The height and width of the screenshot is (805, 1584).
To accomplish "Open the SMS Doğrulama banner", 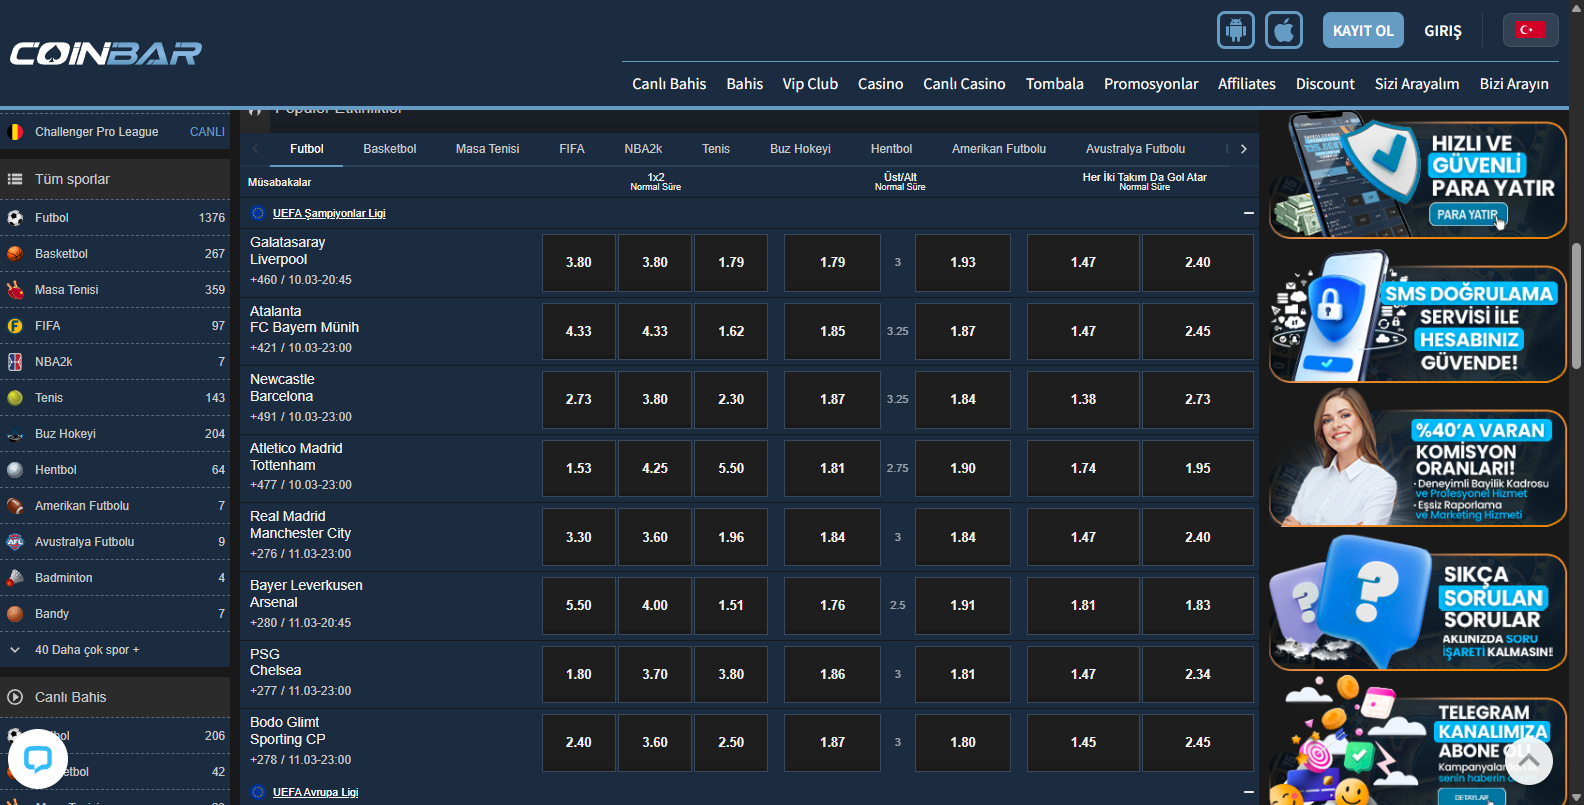I will pos(1417,324).
